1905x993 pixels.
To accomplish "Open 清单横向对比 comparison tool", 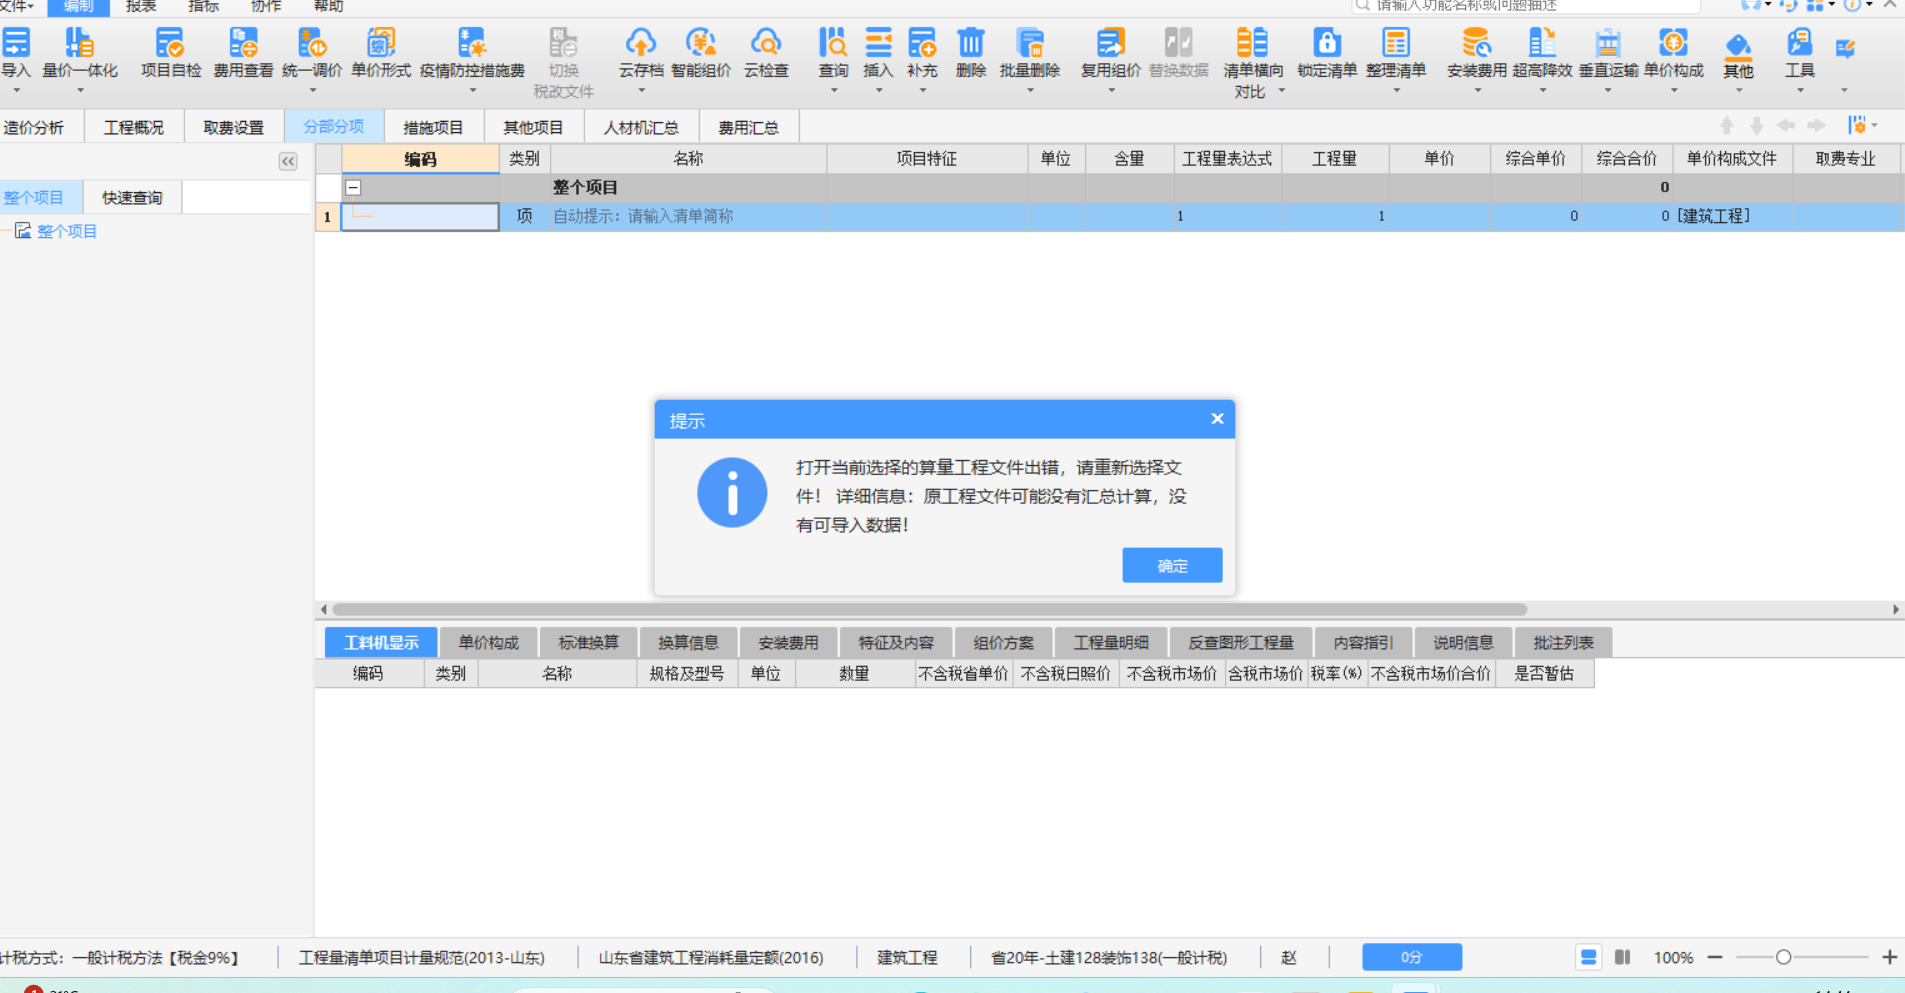I will click(x=1252, y=62).
